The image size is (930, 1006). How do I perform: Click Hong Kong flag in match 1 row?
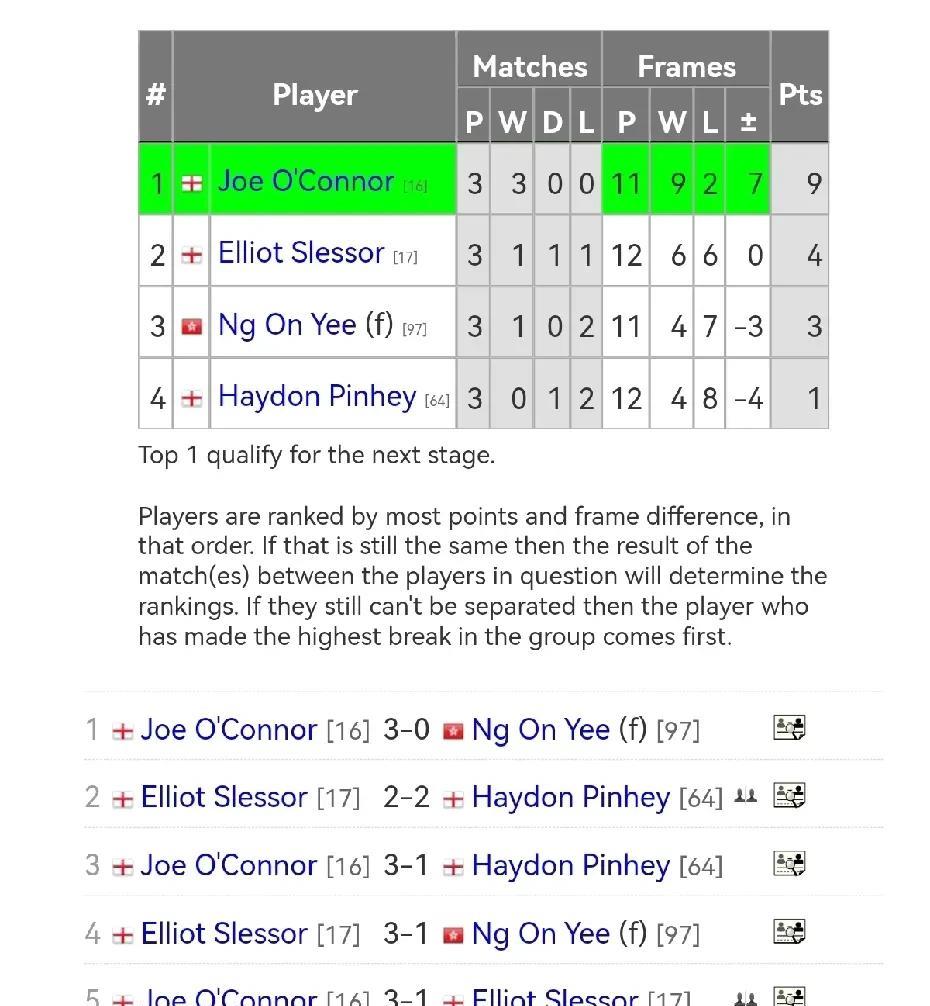pyautogui.click(x=453, y=731)
